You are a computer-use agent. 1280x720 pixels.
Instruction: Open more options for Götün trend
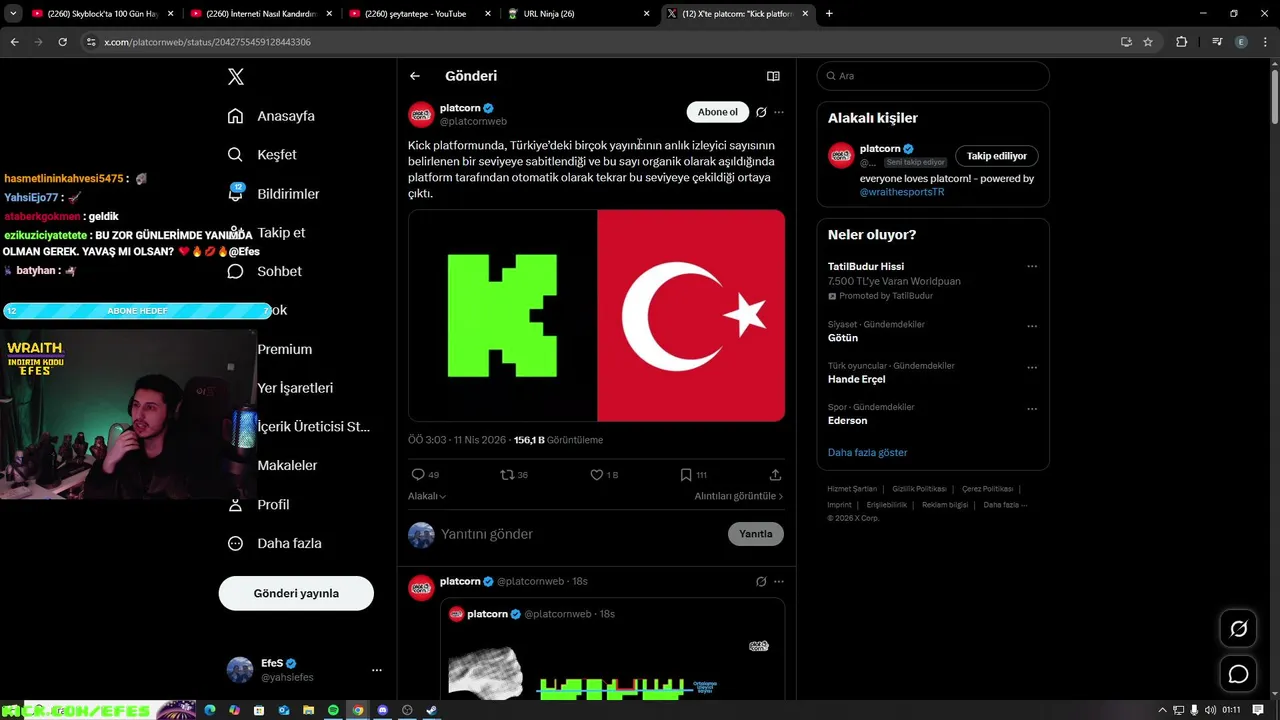(1032, 326)
